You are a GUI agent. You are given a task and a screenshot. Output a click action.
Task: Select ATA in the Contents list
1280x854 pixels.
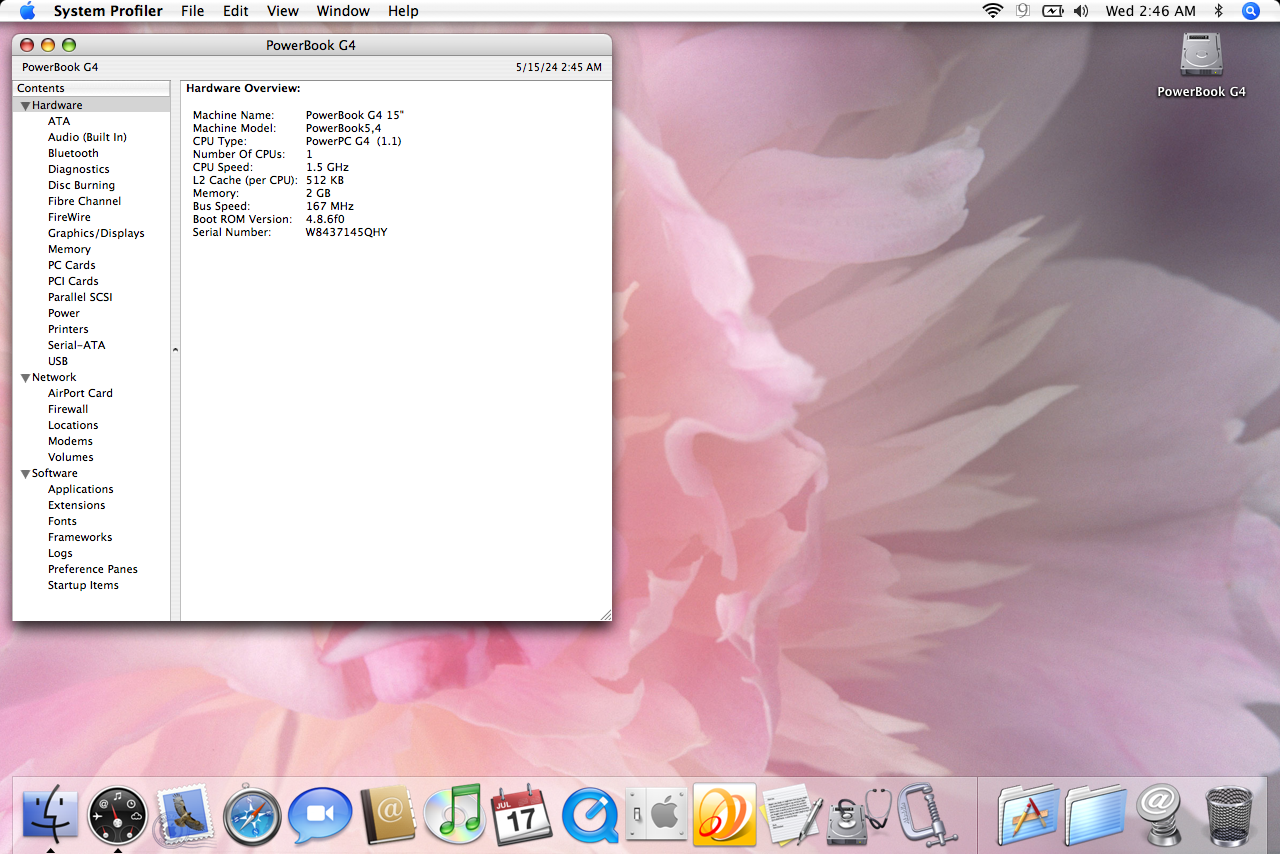pyautogui.click(x=59, y=121)
